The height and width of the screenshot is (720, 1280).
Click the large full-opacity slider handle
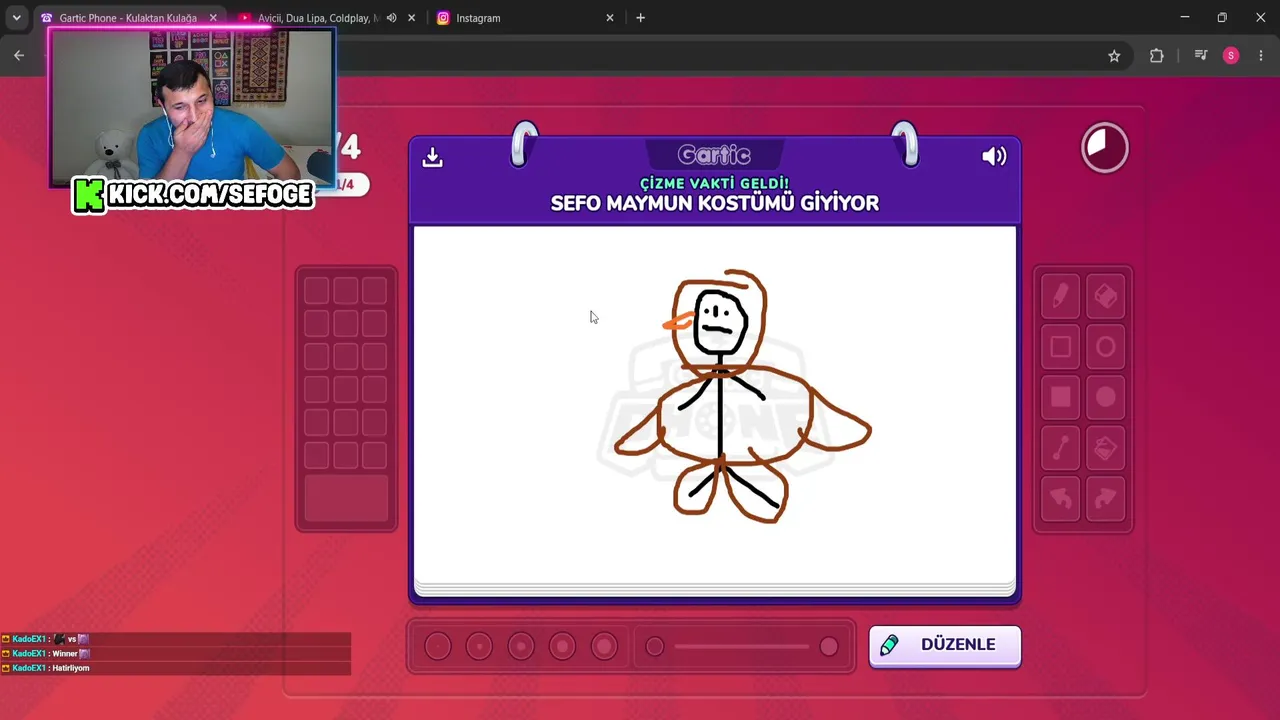(829, 647)
